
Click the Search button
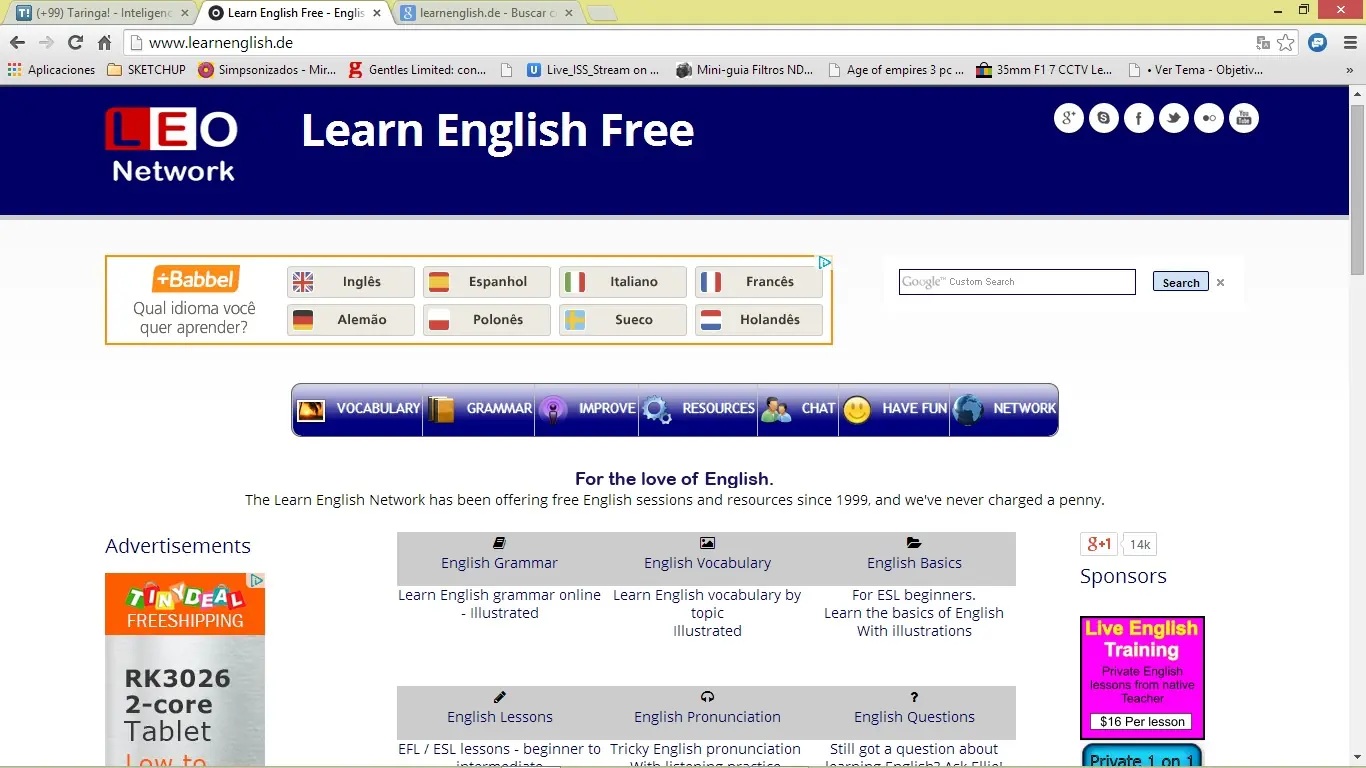1181,282
